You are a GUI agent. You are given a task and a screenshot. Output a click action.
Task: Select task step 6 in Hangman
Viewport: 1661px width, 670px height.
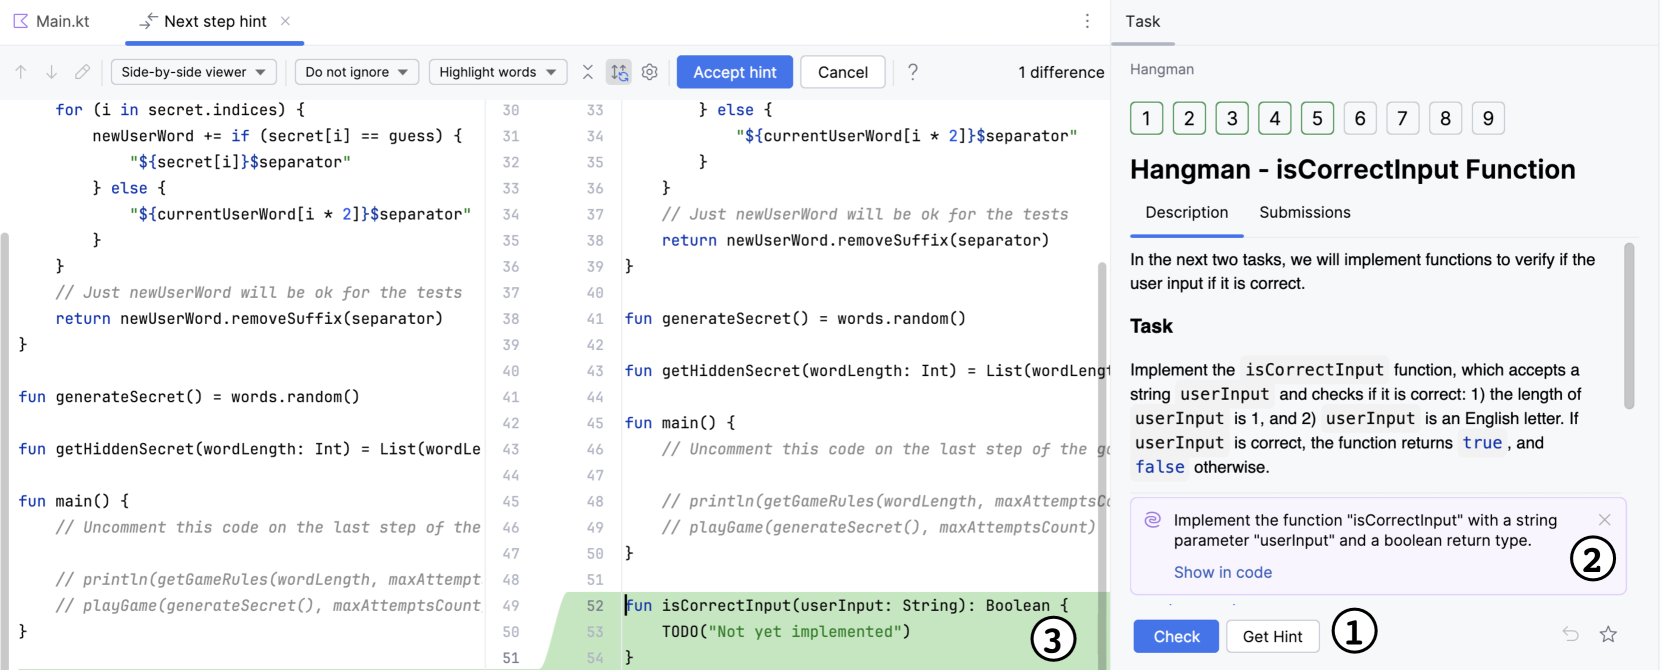click(1359, 118)
